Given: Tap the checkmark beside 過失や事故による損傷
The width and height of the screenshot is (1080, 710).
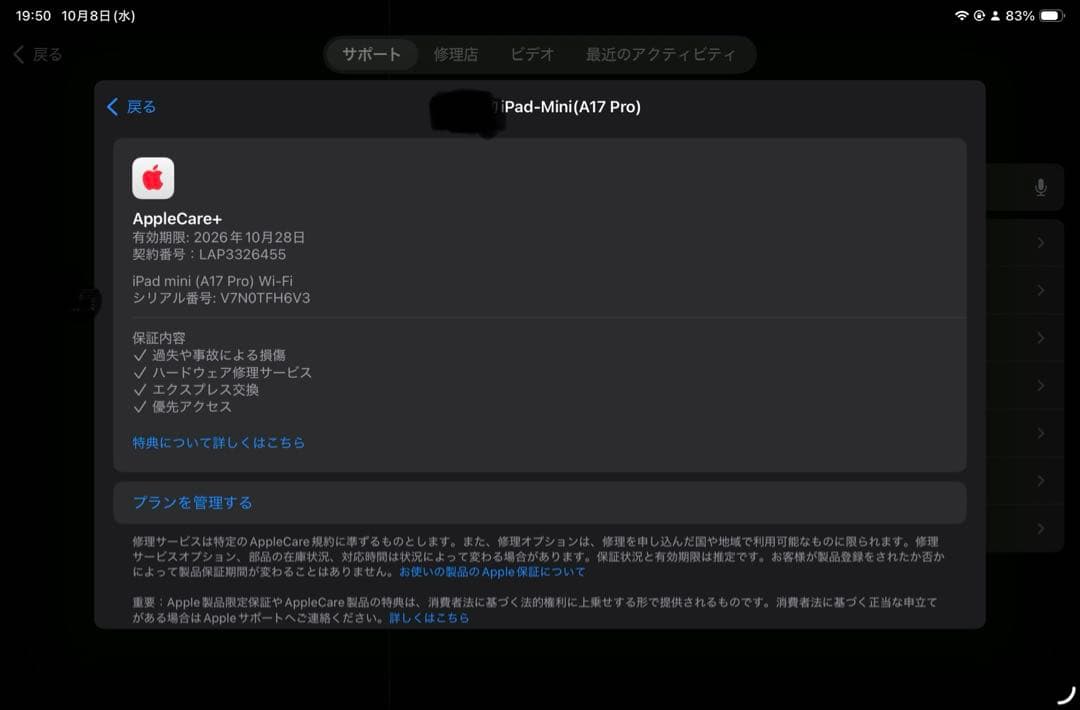Looking at the screenshot, I should 140,353.
